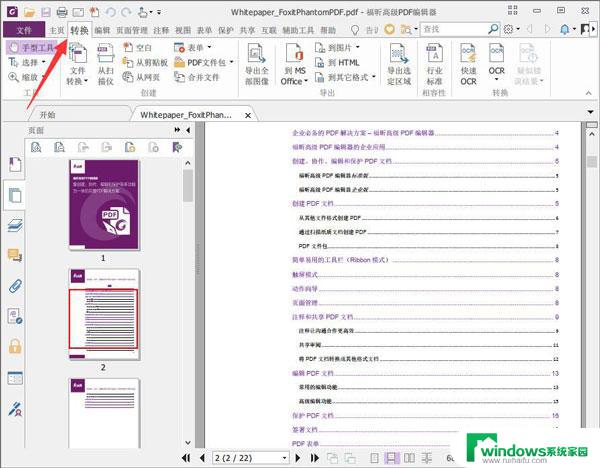Screen dimensions: 600x468
Task: Open the 保护 protect ribbon tab
Action: coord(226,30)
